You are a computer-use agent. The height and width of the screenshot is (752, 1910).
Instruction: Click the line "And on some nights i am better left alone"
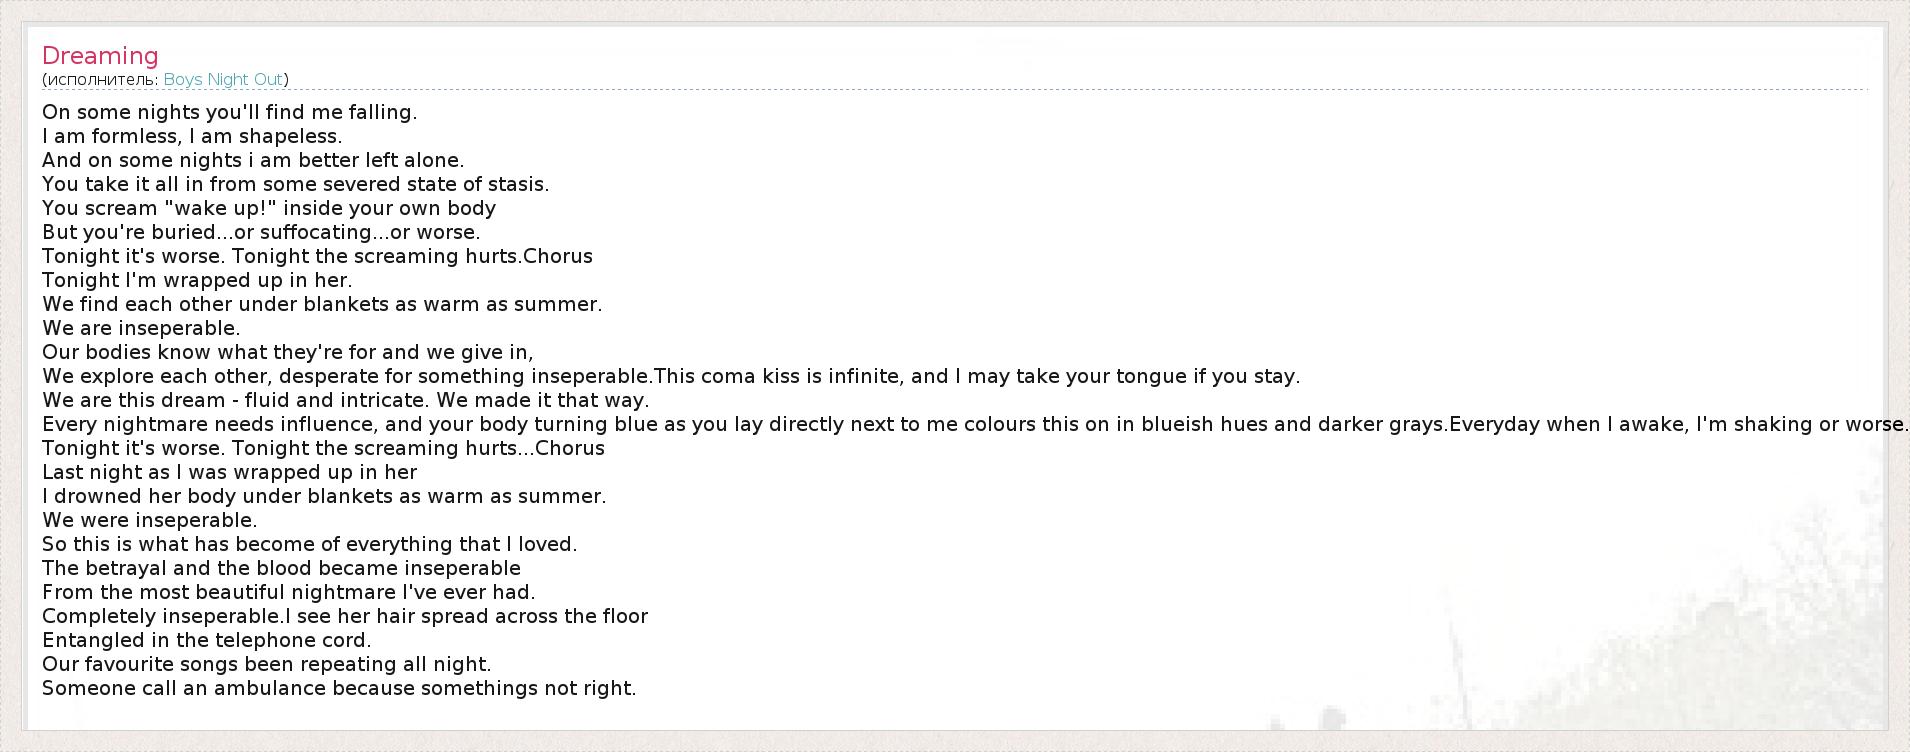[253, 160]
